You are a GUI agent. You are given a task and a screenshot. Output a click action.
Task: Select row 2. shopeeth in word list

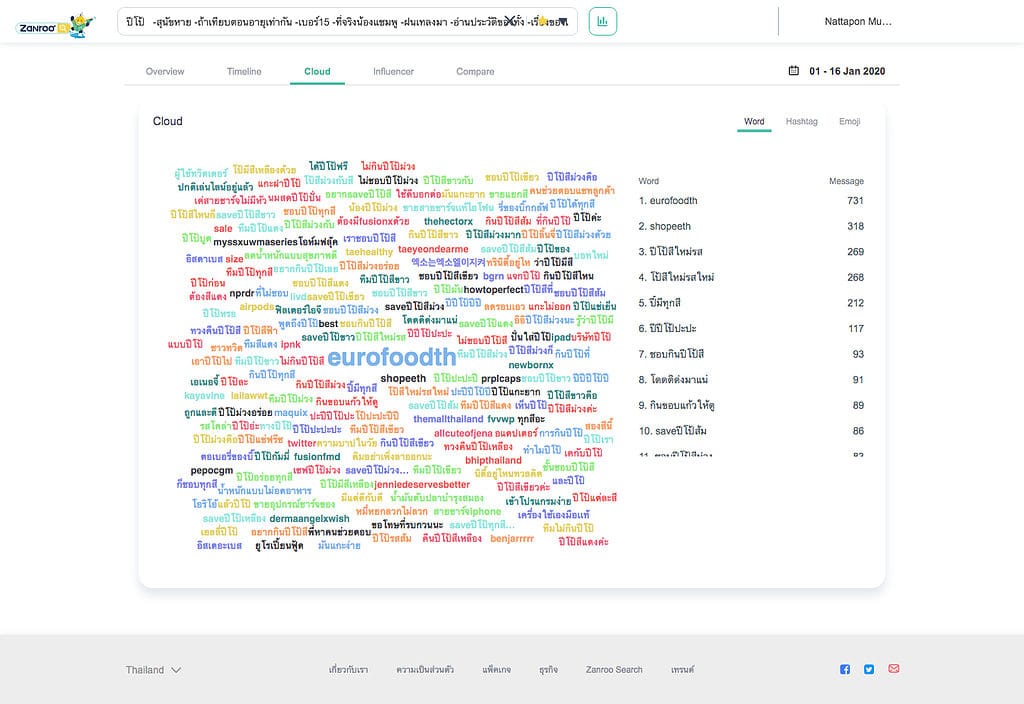click(x=751, y=226)
